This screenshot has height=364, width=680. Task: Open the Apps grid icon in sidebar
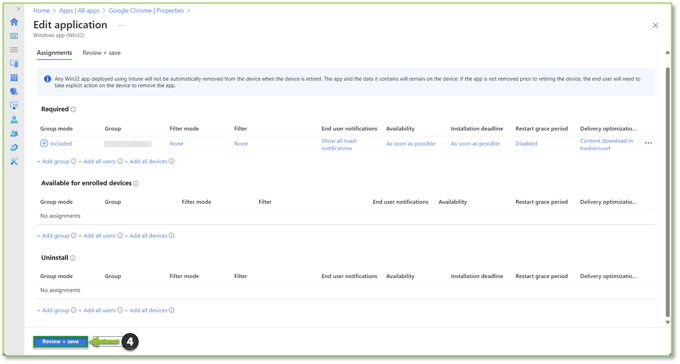(x=14, y=78)
